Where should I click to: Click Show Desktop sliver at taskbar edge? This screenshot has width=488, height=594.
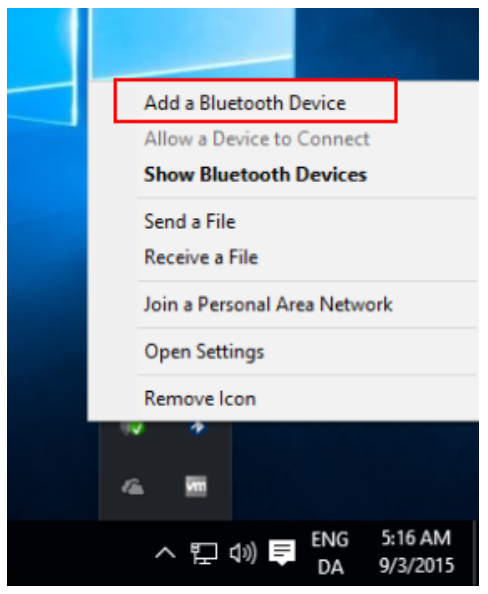pos(475,553)
